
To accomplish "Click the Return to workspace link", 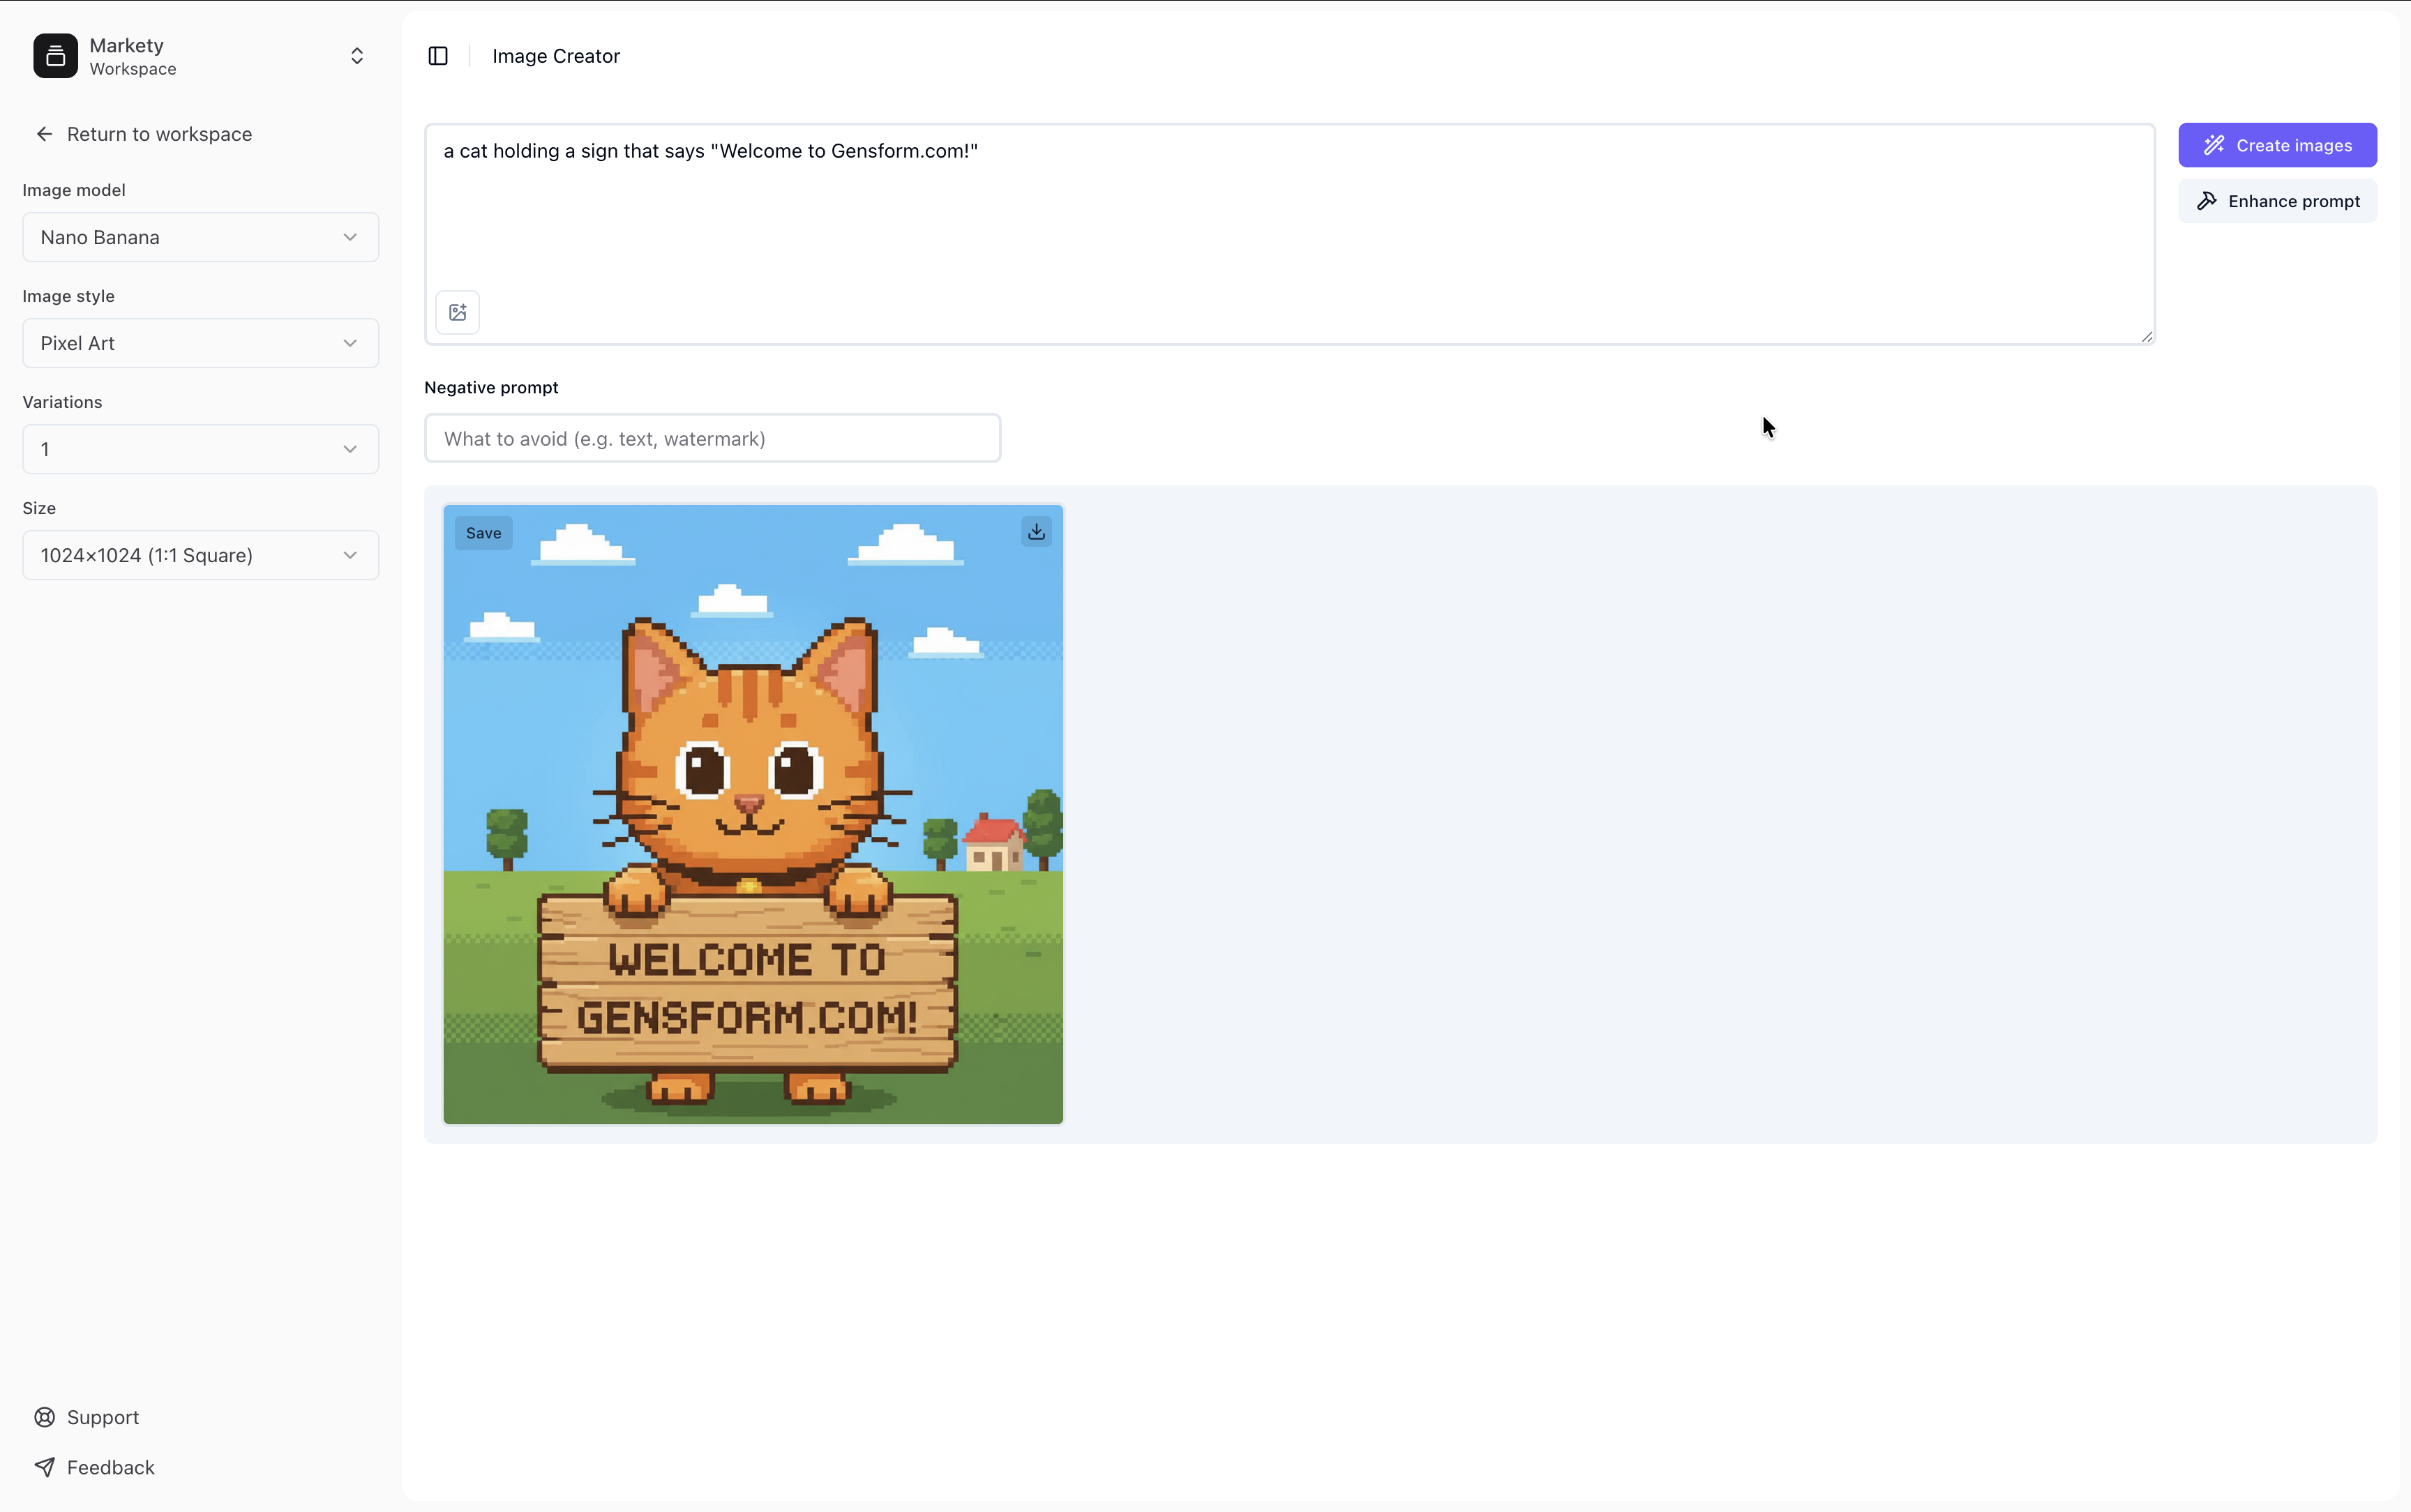I will pos(159,133).
